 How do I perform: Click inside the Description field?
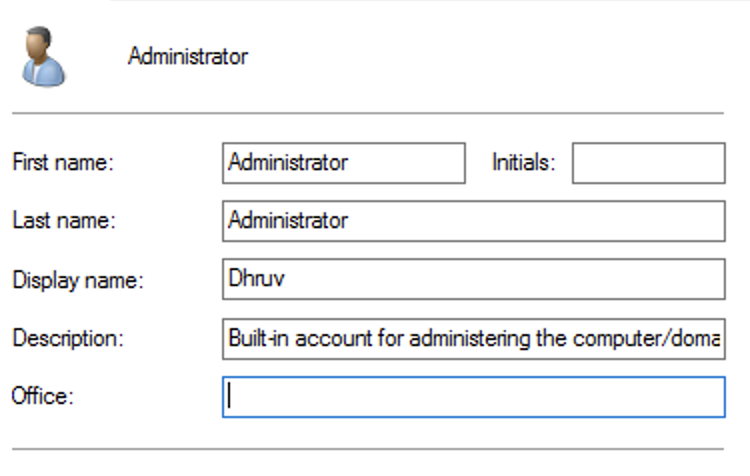pyautogui.click(x=473, y=338)
